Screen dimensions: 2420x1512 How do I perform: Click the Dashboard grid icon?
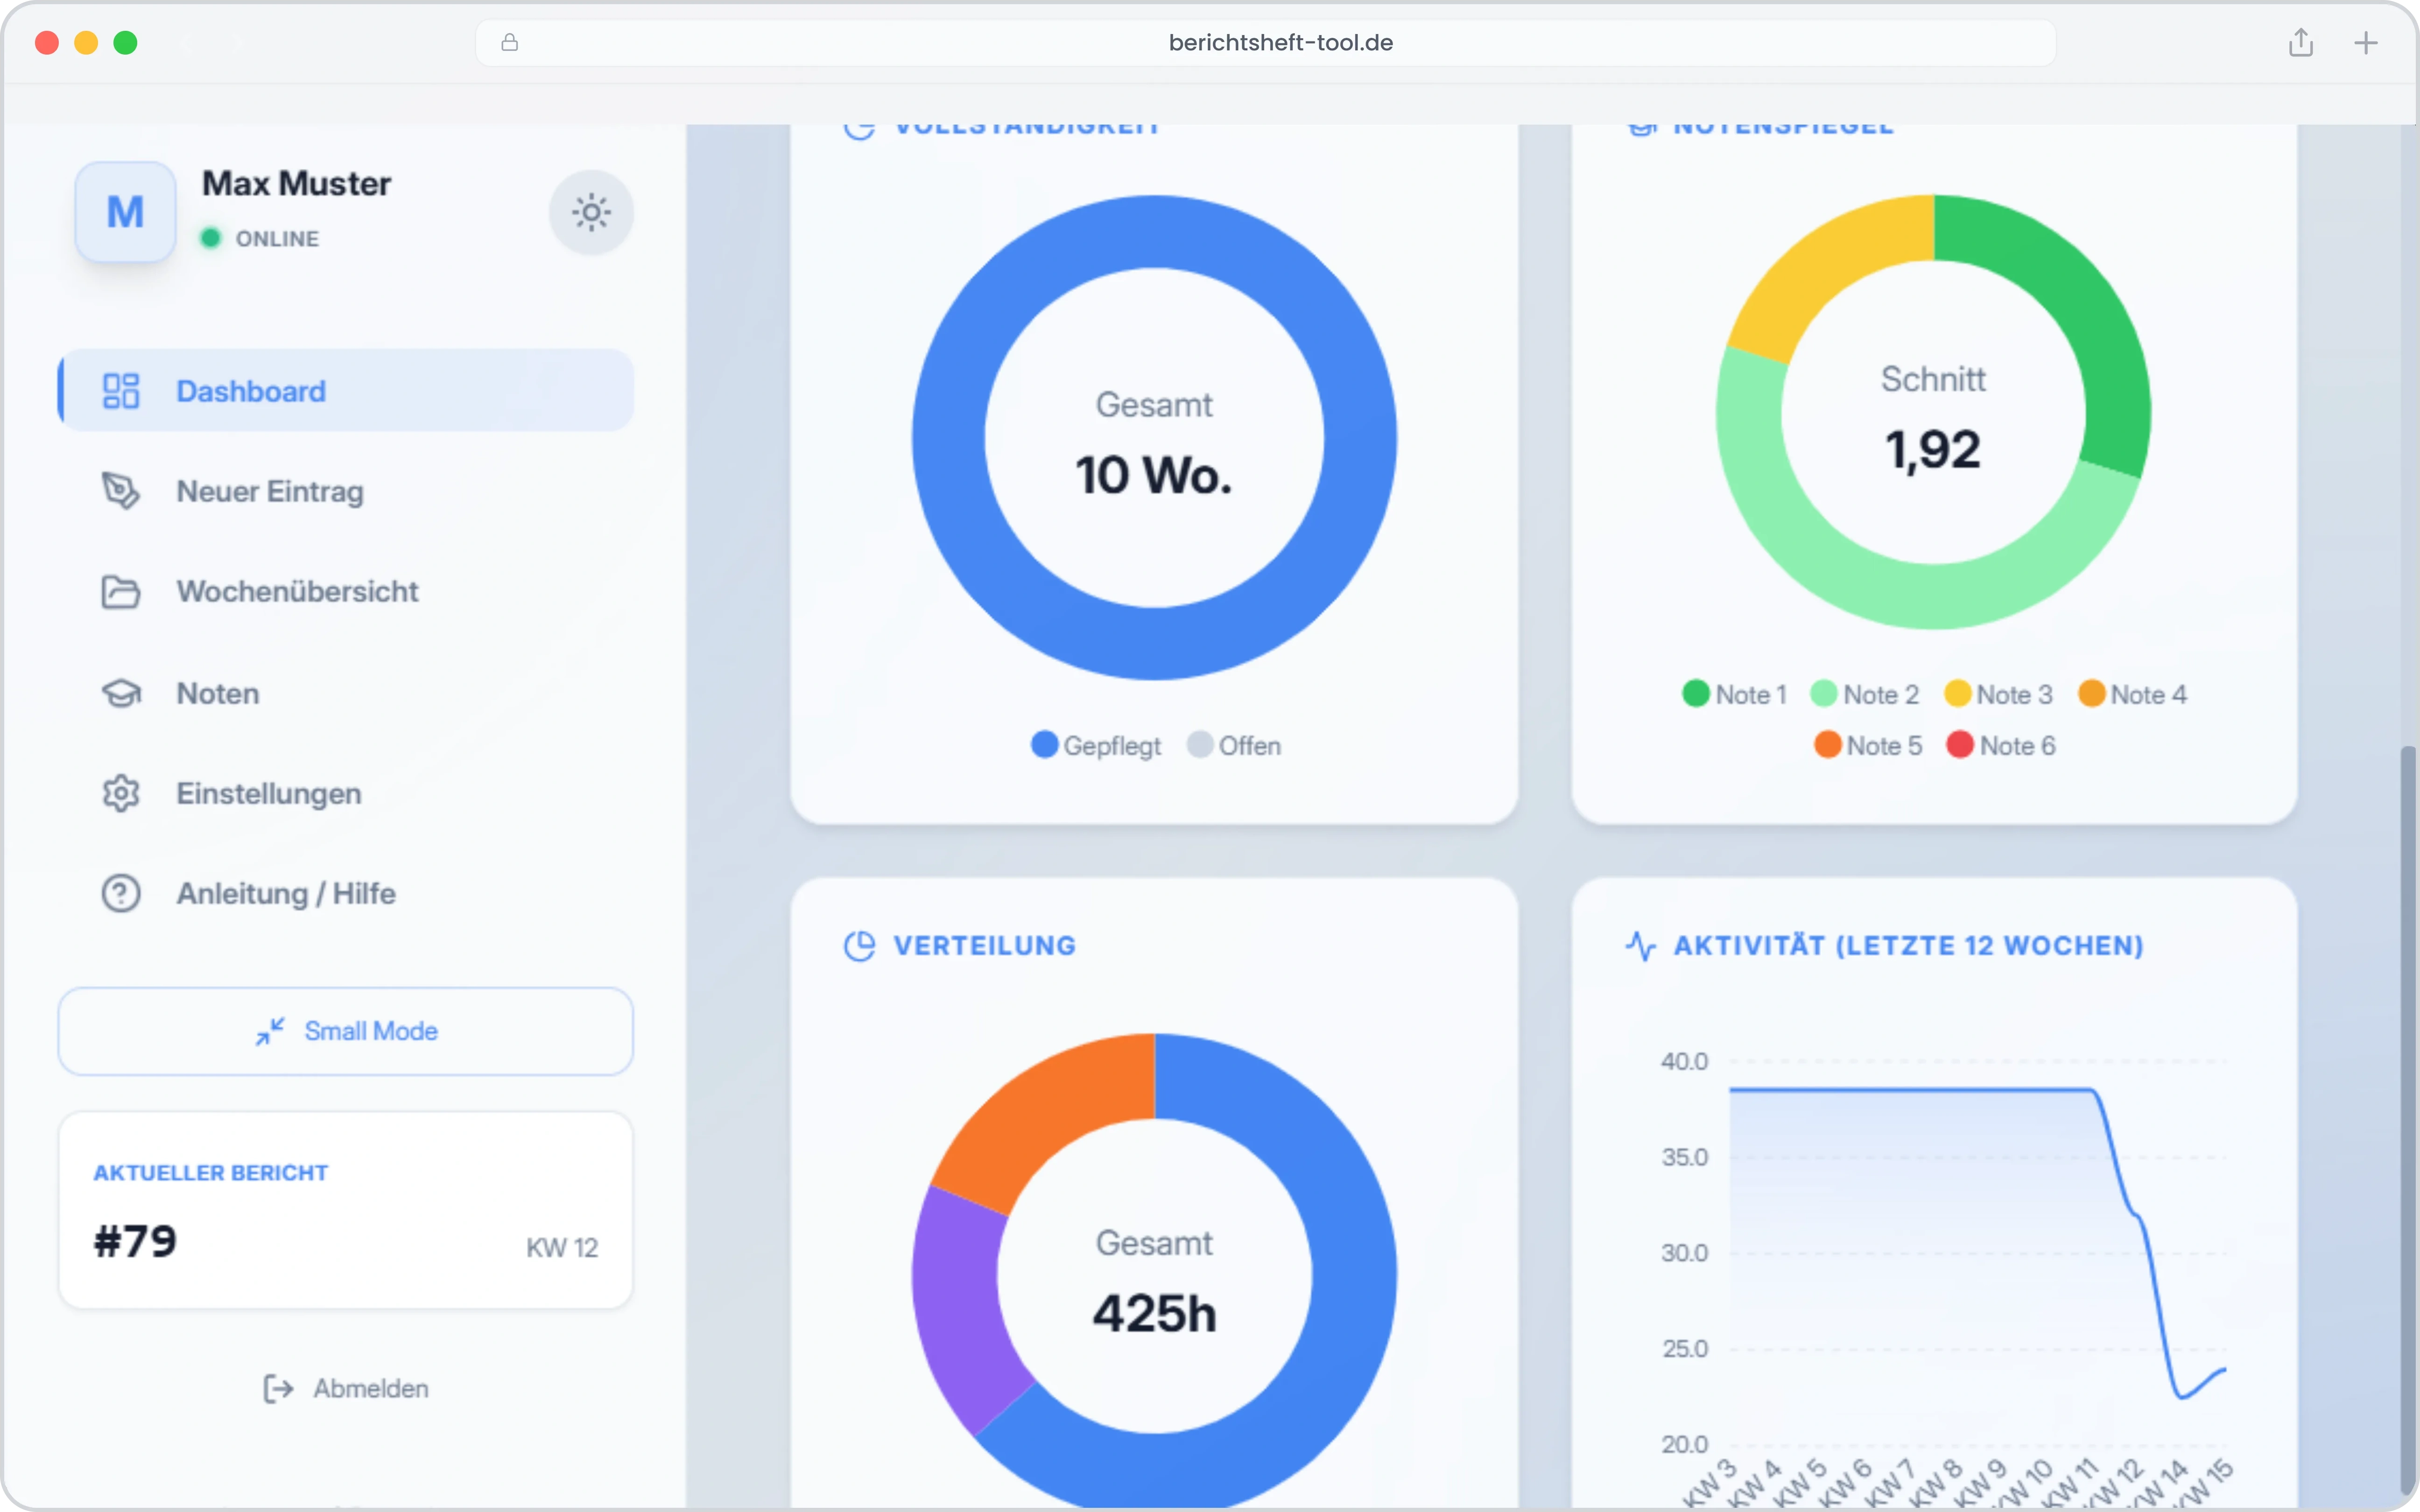[121, 391]
